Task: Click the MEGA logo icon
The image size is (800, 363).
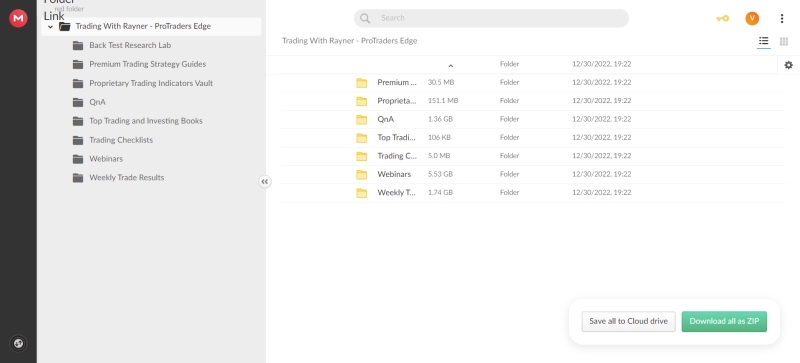Action: point(18,18)
